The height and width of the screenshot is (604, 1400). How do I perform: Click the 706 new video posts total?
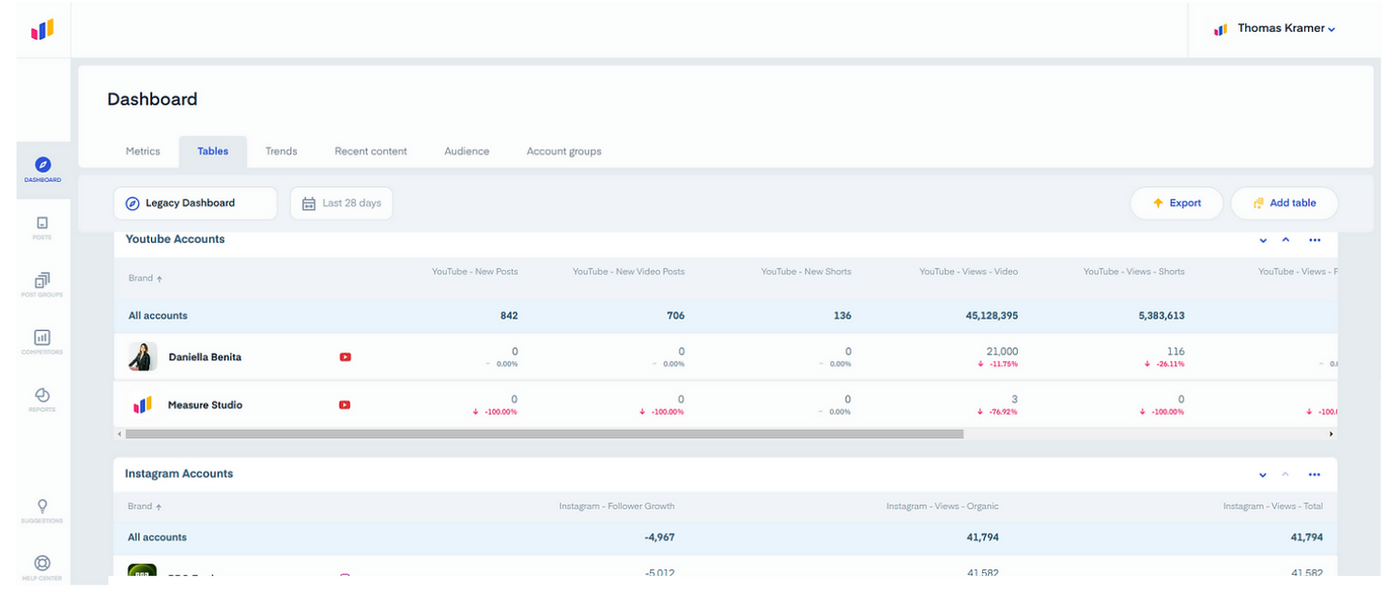[x=676, y=316]
